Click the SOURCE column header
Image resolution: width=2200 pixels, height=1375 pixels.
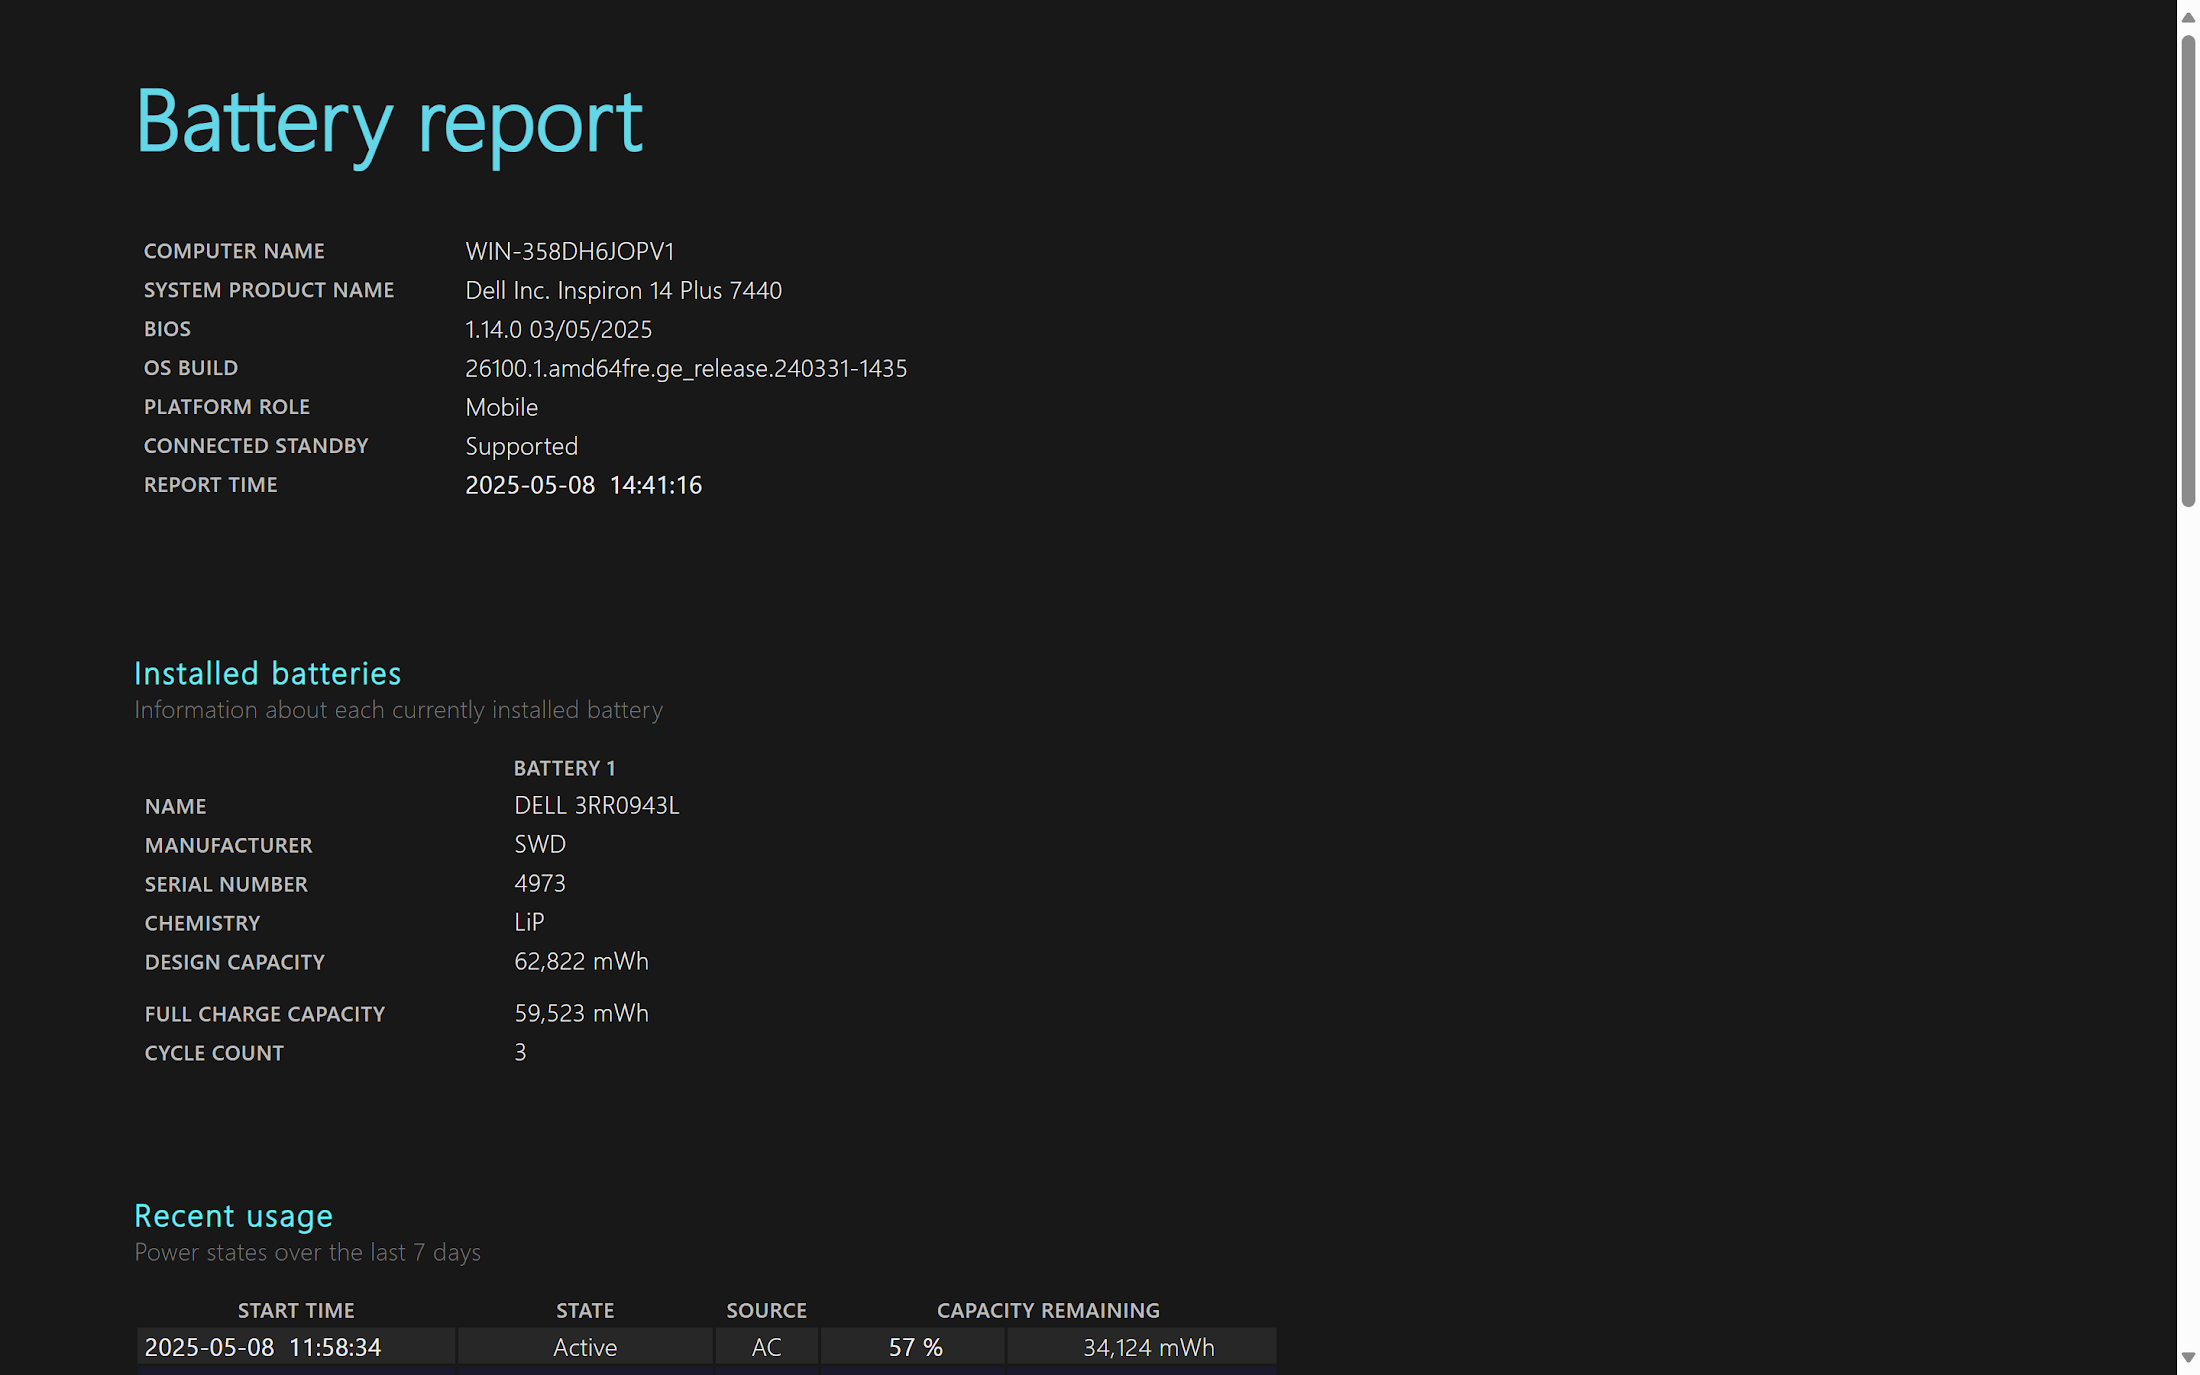pyautogui.click(x=766, y=1310)
